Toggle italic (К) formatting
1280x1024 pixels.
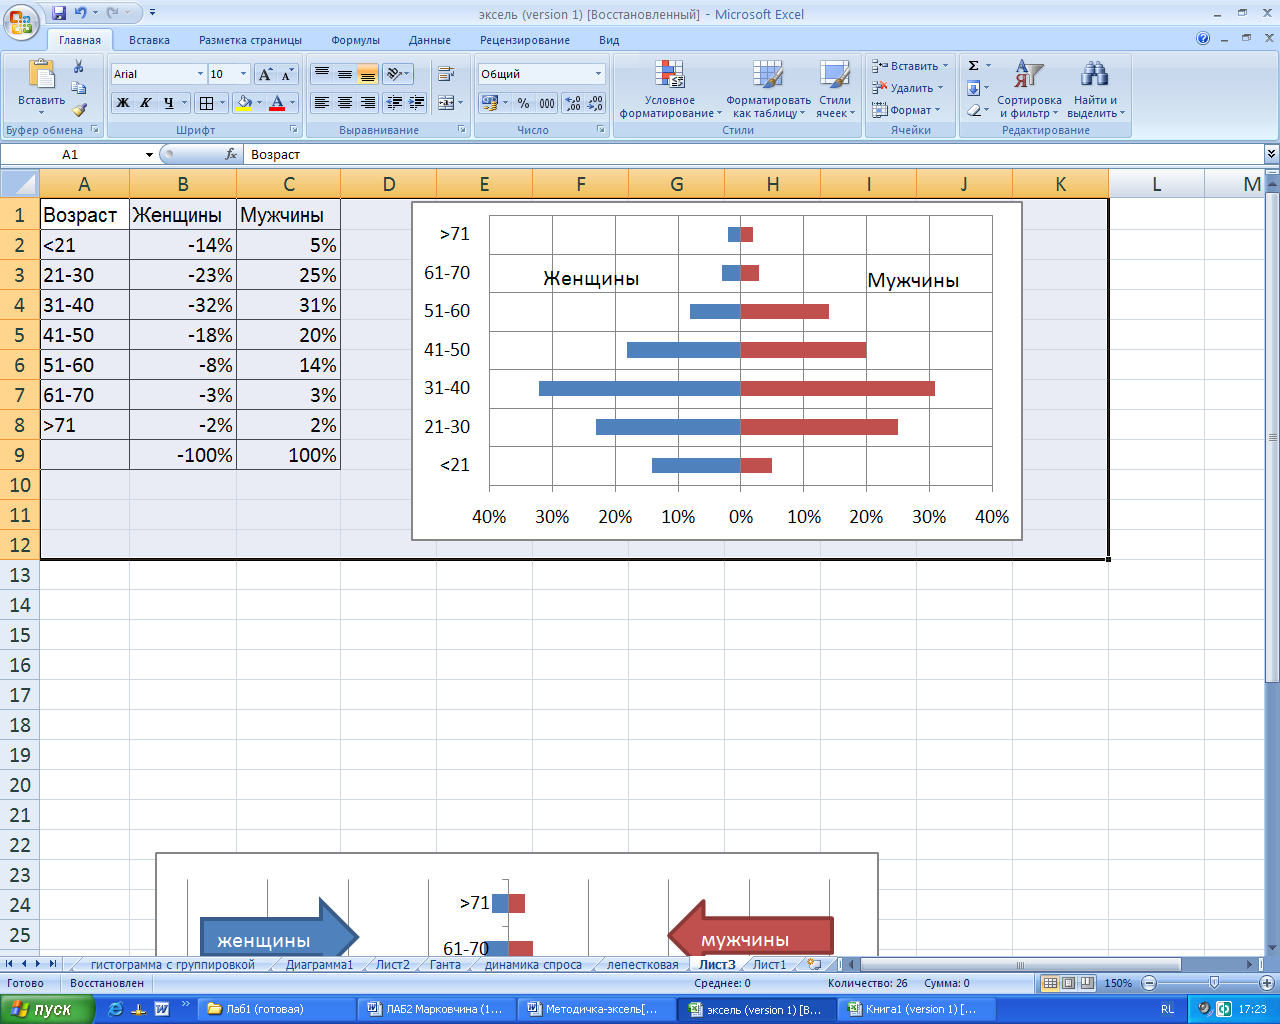coord(145,103)
